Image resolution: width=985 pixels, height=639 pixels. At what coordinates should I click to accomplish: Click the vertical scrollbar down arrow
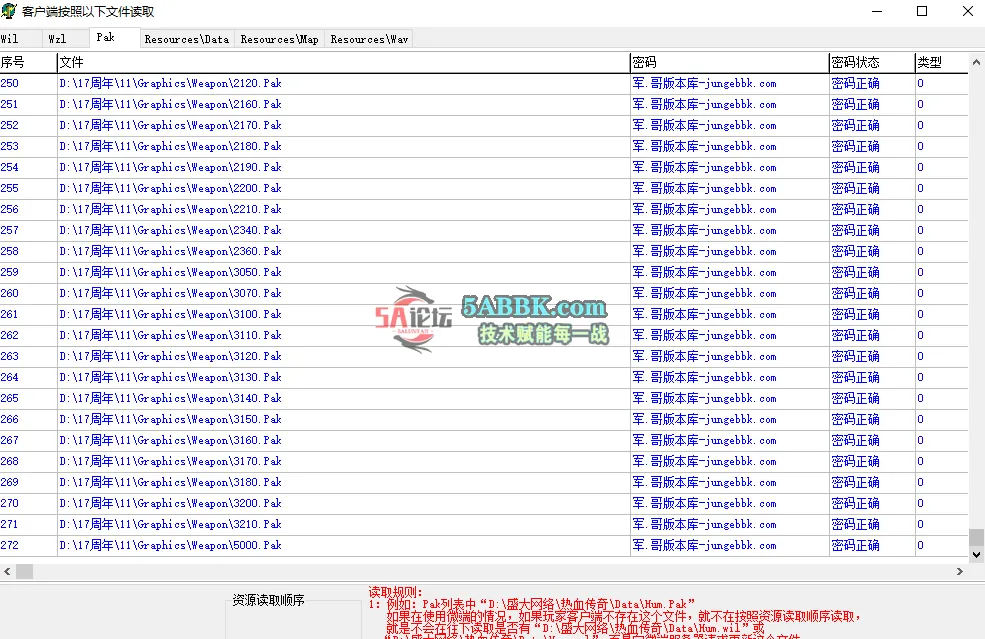(x=976, y=555)
